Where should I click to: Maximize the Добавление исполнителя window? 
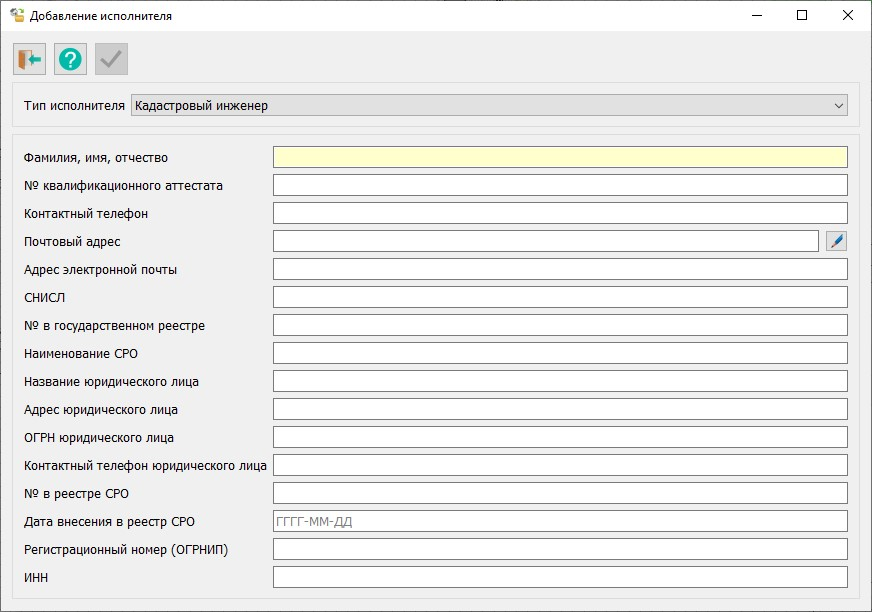click(x=802, y=16)
